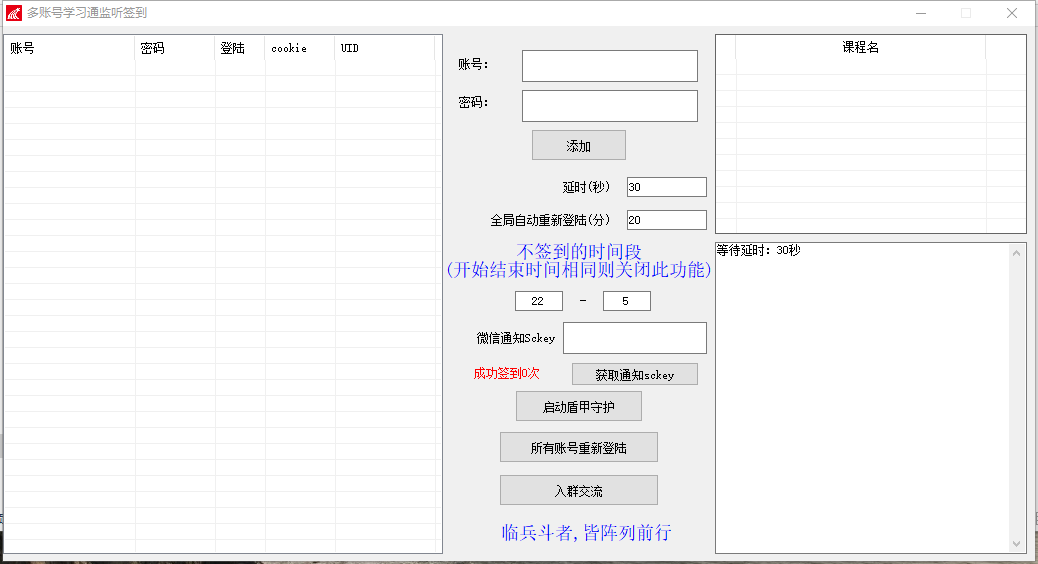
Task: Click the 临兵斗者,皆阵列前行 blue text
Action: pos(587,532)
